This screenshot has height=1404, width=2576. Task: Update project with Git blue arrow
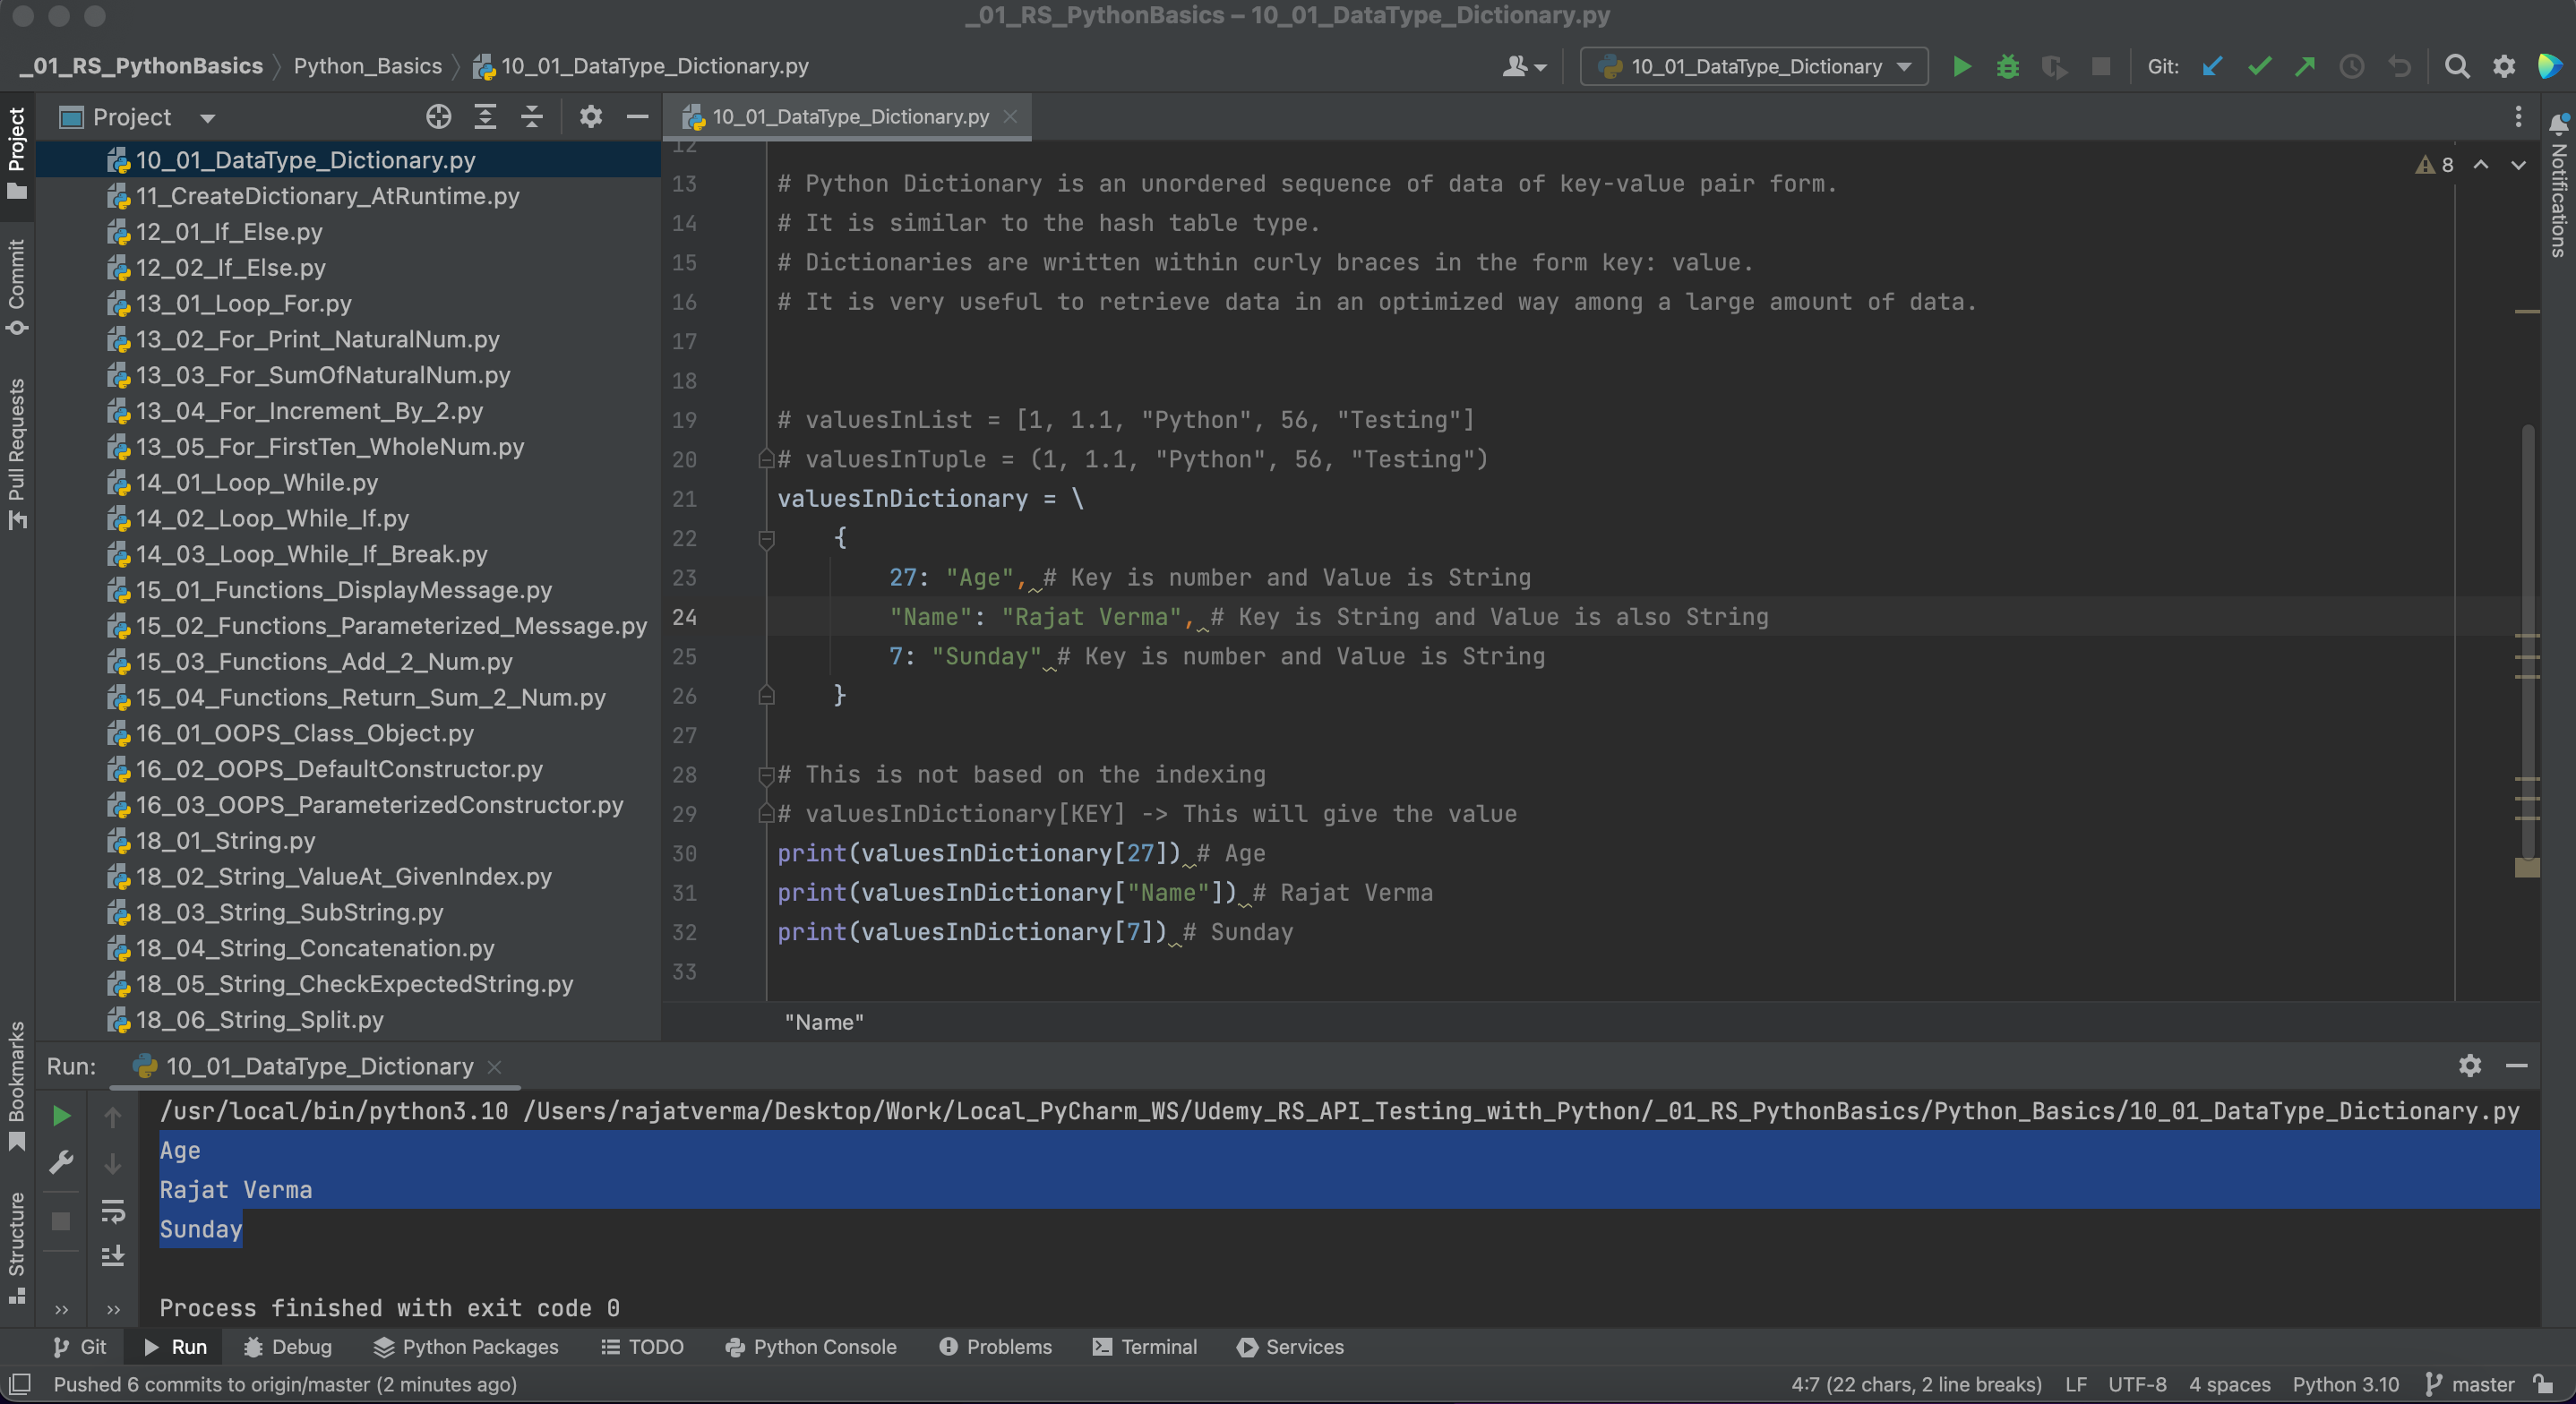pyautogui.click(x=2212, y=67)
